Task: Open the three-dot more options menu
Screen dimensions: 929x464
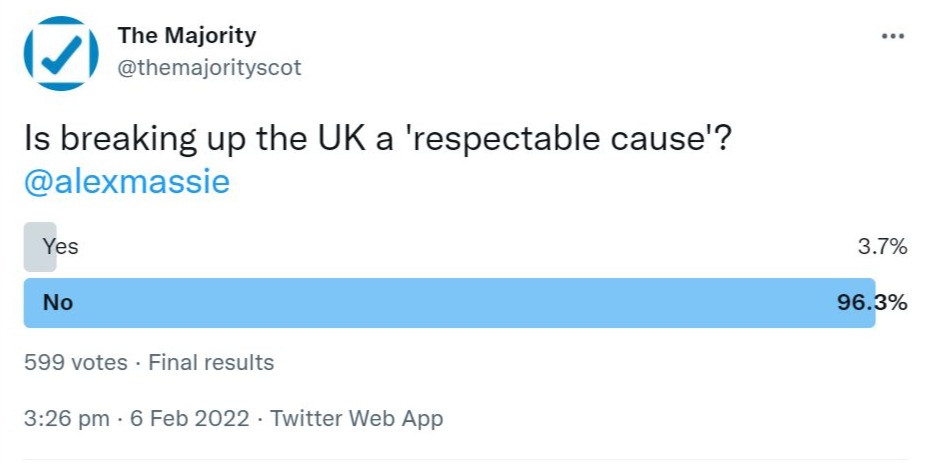Action: 892,36
